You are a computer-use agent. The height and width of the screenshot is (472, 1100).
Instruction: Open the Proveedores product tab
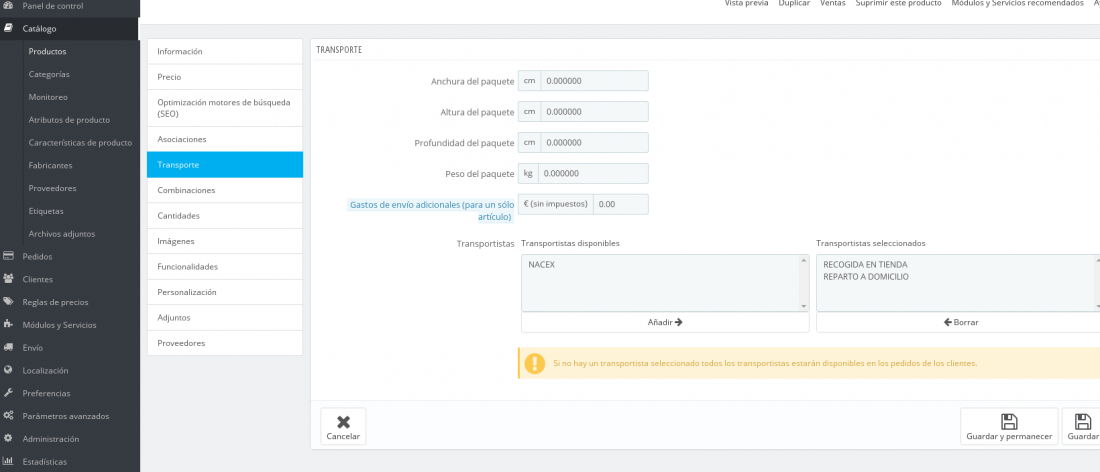click(224, 343)
